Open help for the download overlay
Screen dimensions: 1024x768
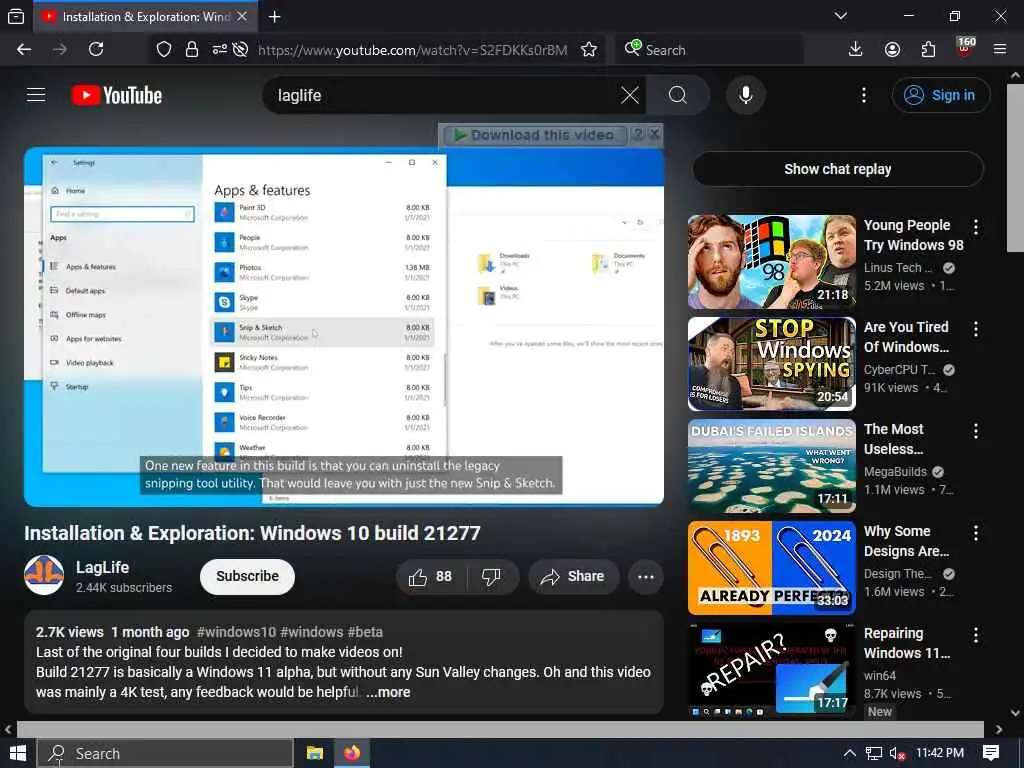[x=638, y=135]
